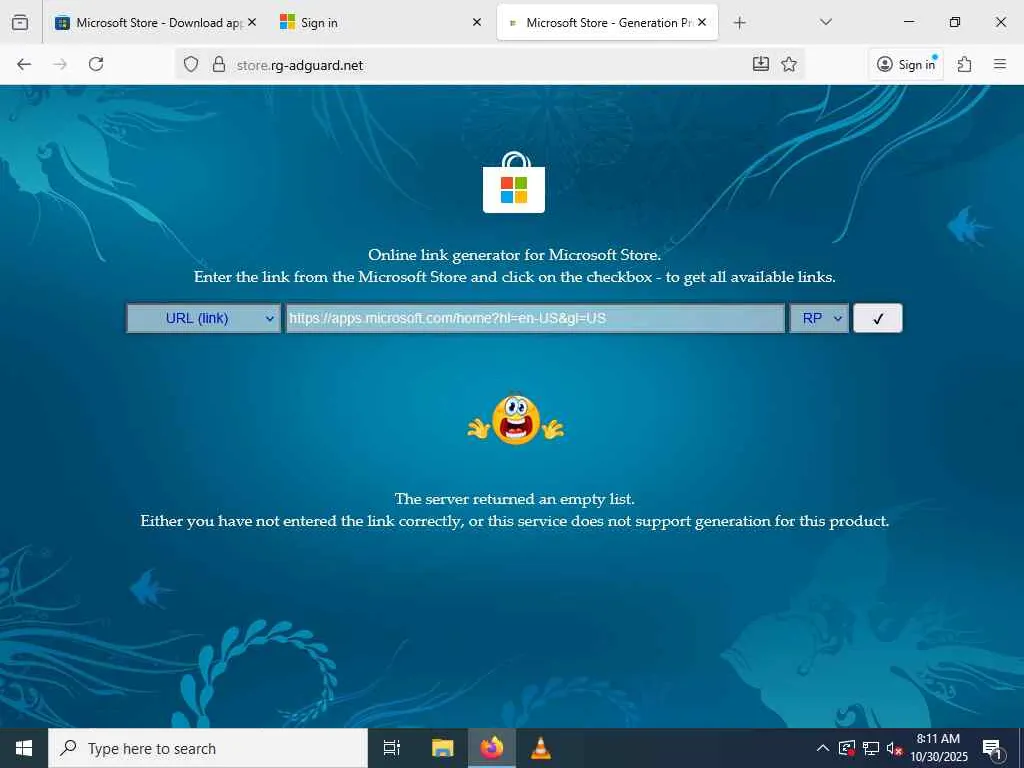Open File Explorer from the taskbar

[443, 748]
